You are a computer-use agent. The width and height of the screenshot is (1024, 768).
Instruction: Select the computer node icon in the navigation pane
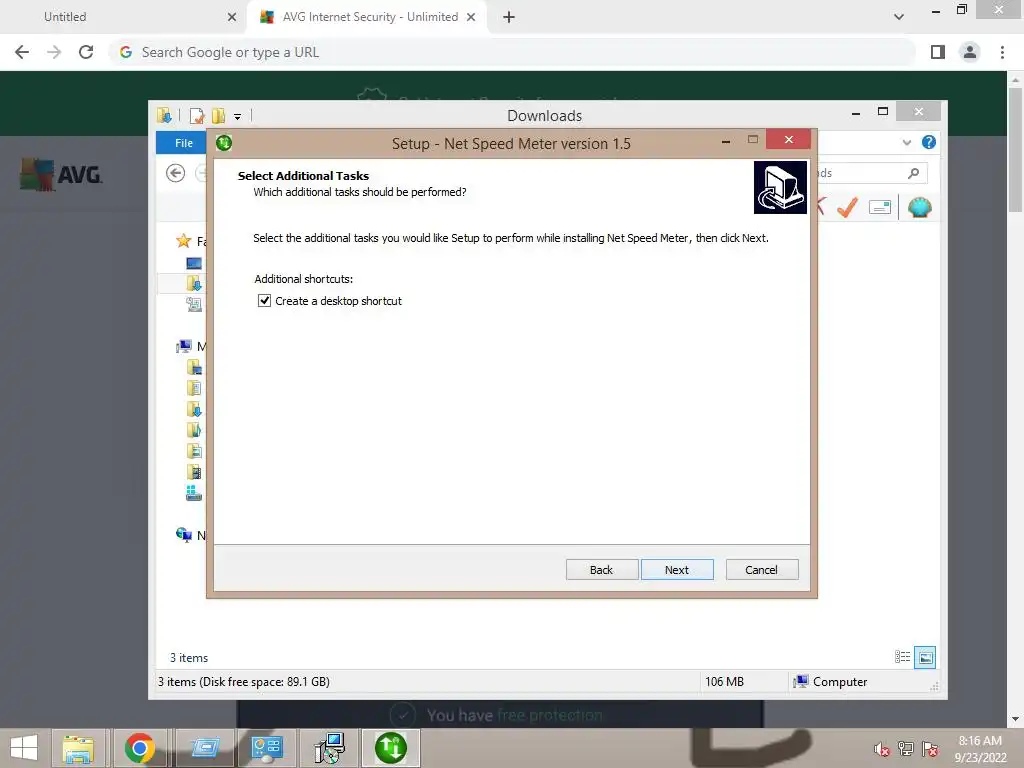[x=184, y=346]
